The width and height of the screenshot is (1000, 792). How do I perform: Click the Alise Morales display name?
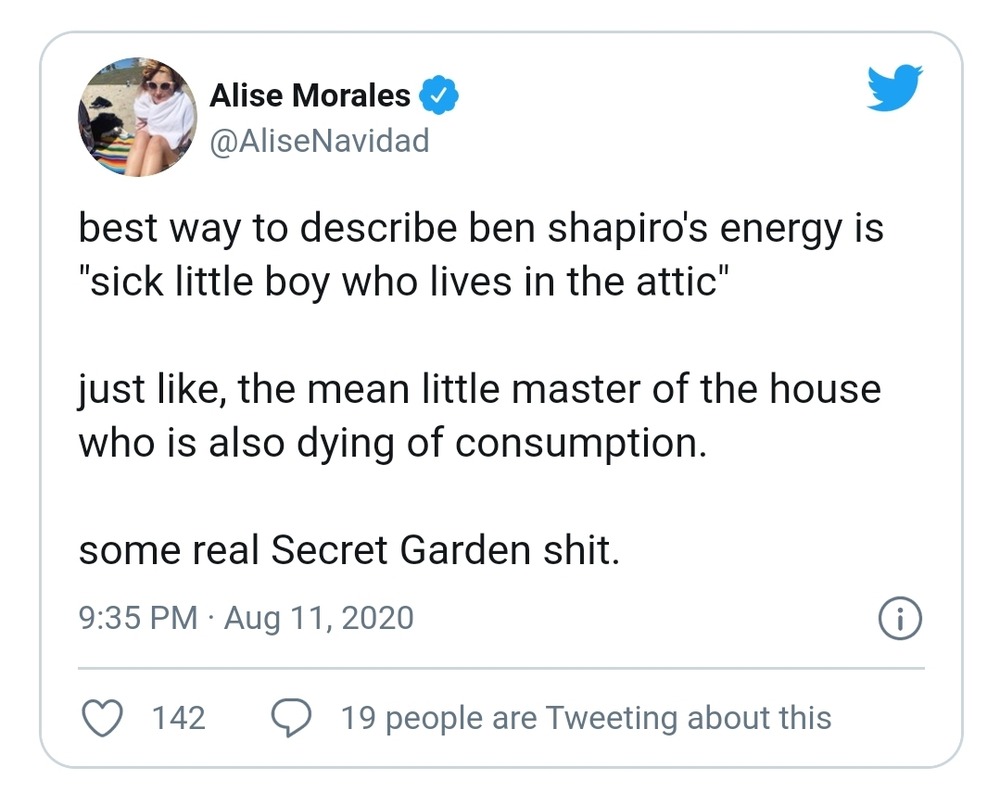point(310,96)
